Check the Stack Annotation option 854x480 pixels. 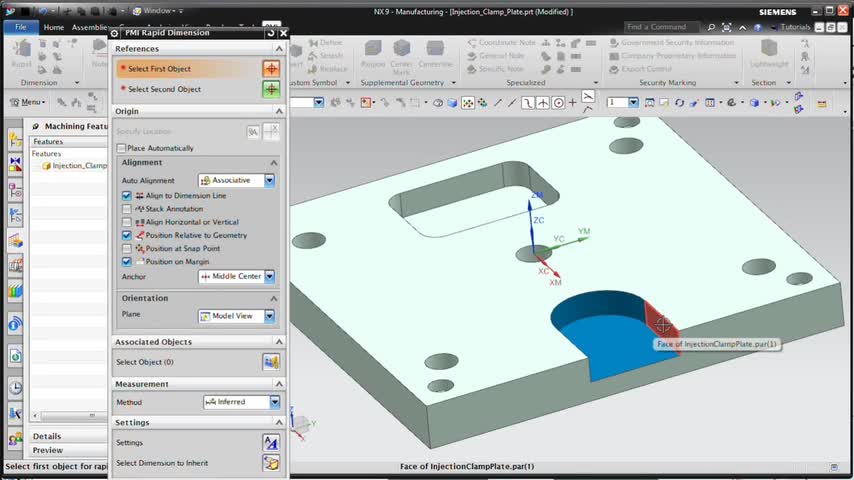(127, 209)
